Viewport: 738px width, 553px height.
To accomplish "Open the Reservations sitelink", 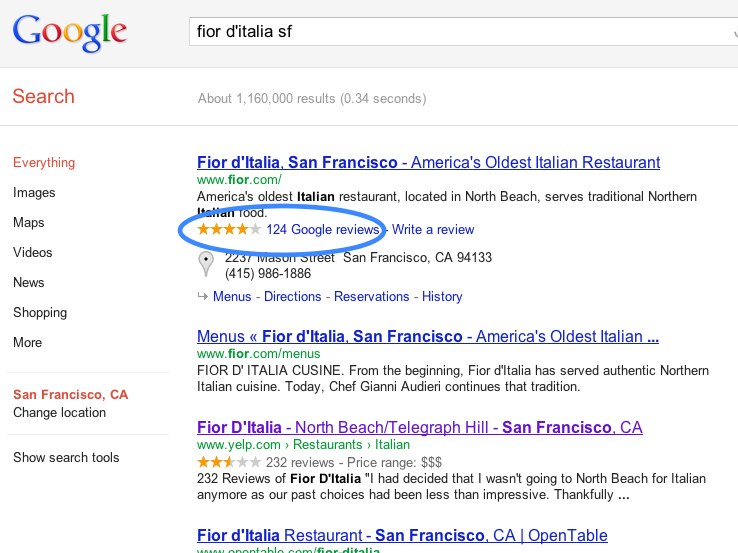I will pos(371,297).
